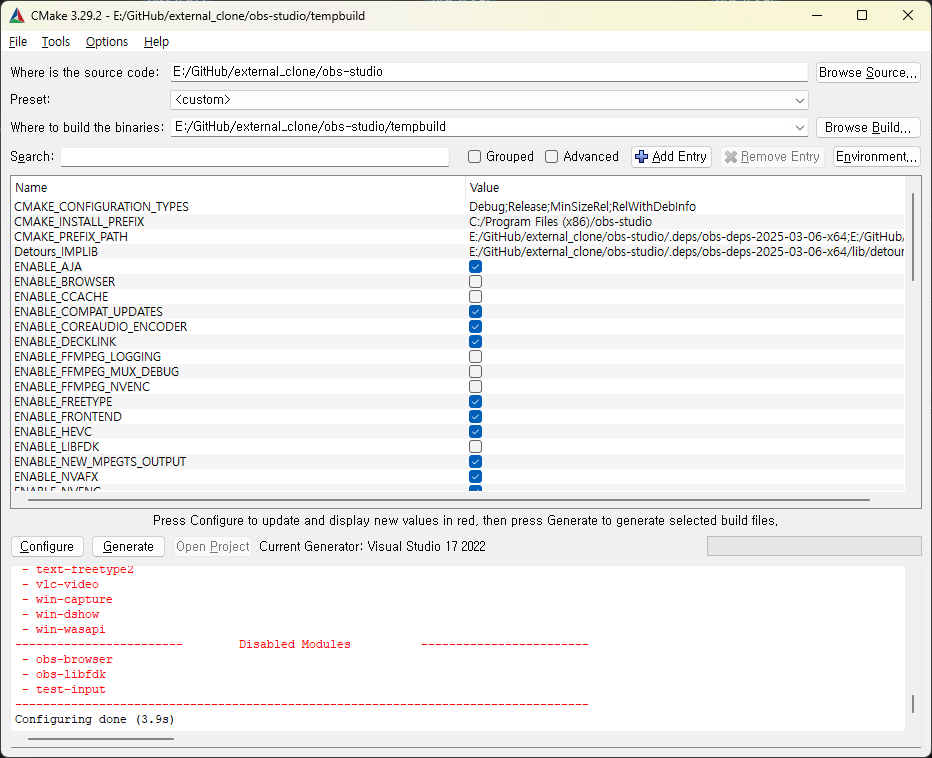Click the source code path field
Viewport: 932px width, 758px height.
[x=489, y=72]
